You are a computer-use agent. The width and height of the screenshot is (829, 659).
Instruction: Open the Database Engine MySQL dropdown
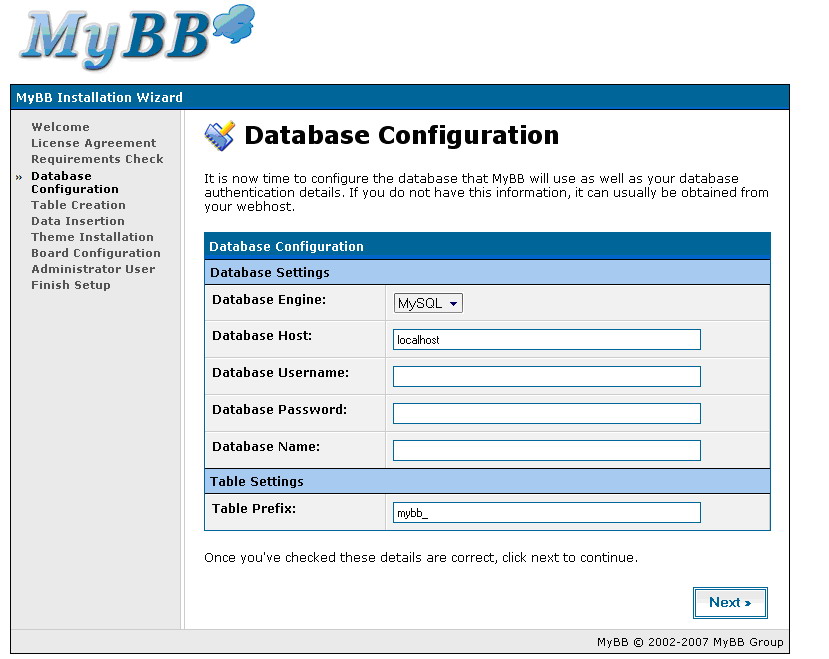[x=428, y=303]
